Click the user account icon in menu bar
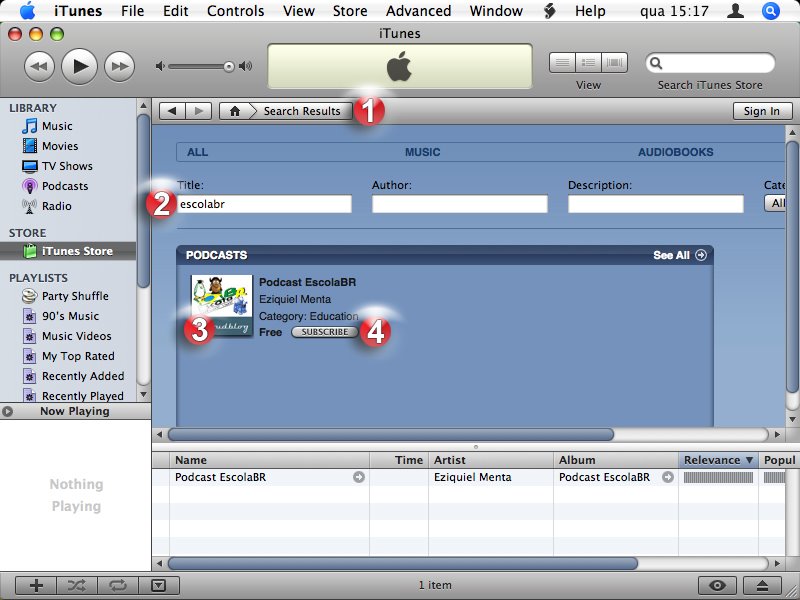The width and height of the screenshot is (800, 600). coord(735,11)
